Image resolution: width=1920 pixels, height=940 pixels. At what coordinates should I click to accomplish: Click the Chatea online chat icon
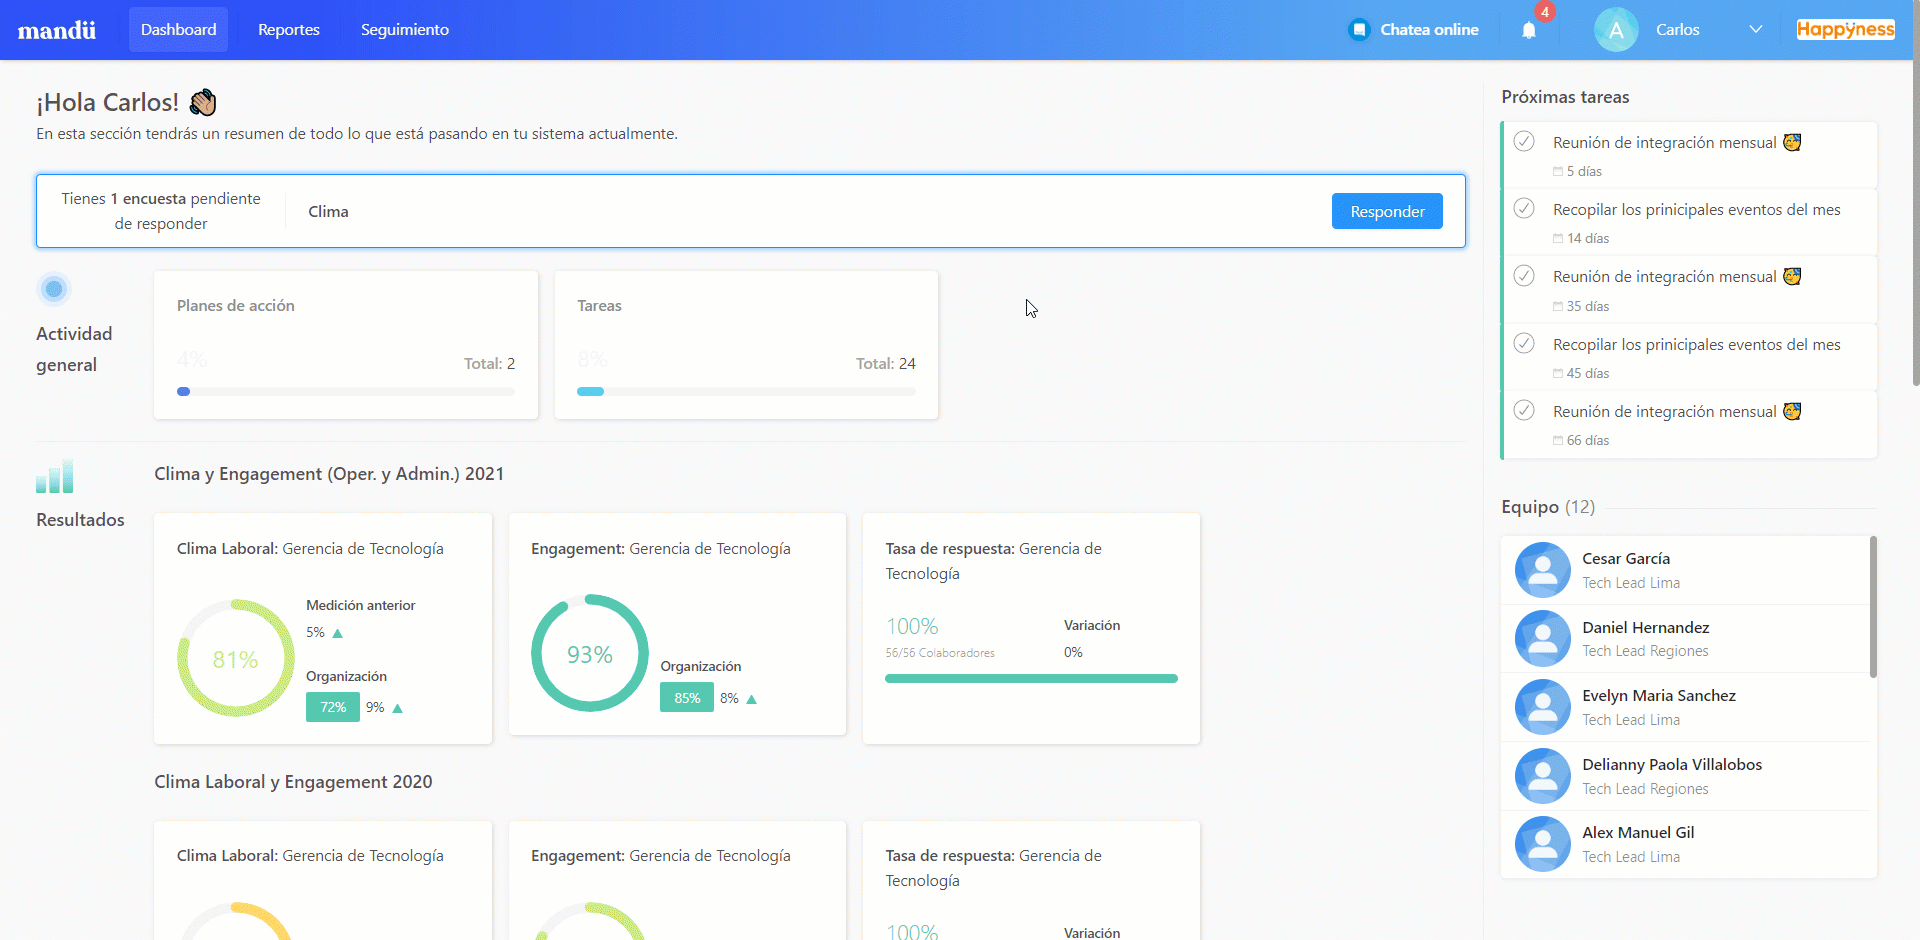(x=1359, y=30)
